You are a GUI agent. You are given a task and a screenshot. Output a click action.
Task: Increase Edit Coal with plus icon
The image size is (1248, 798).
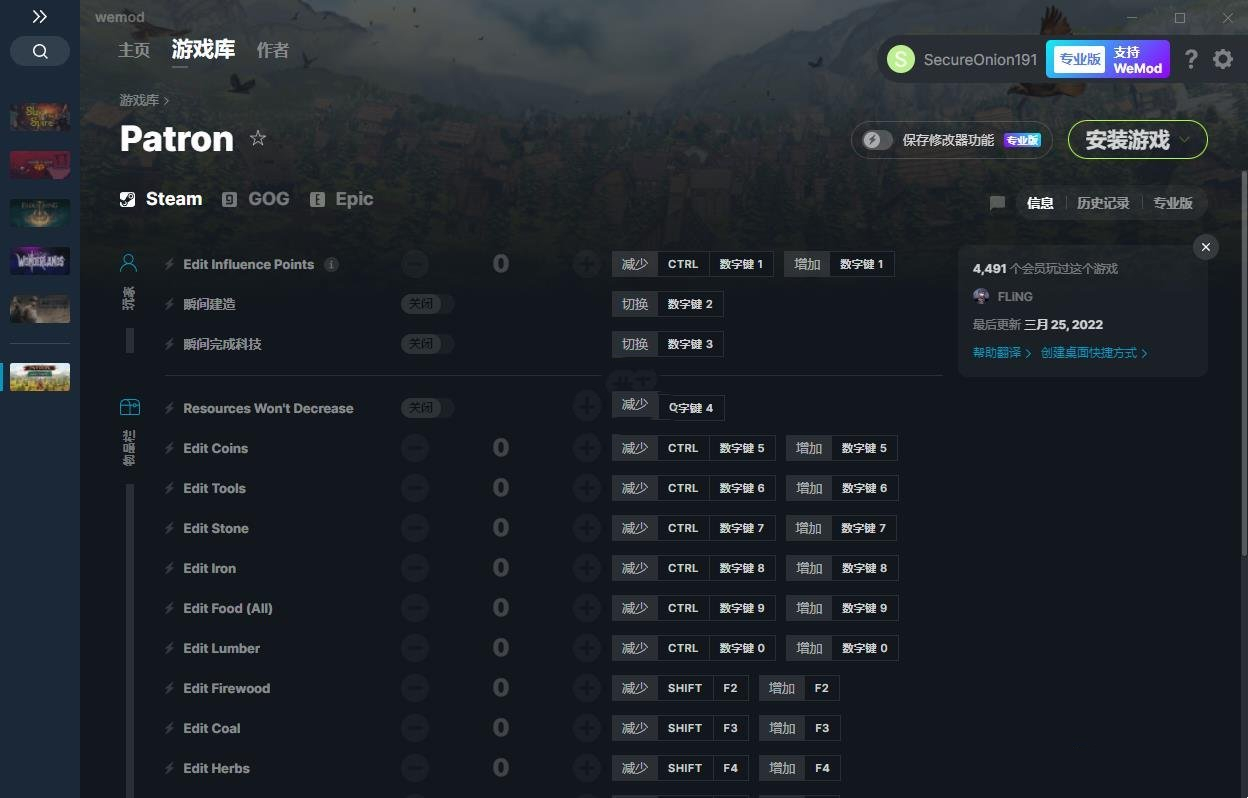pos(587,728)
